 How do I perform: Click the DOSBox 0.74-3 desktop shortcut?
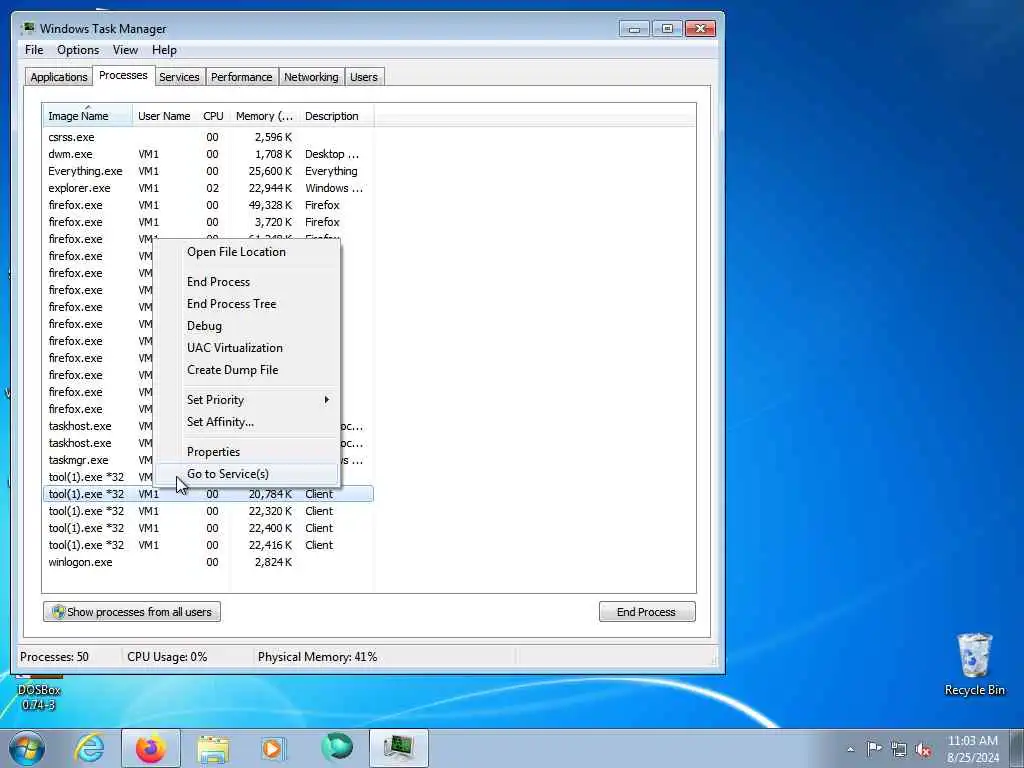click(39, 692)
